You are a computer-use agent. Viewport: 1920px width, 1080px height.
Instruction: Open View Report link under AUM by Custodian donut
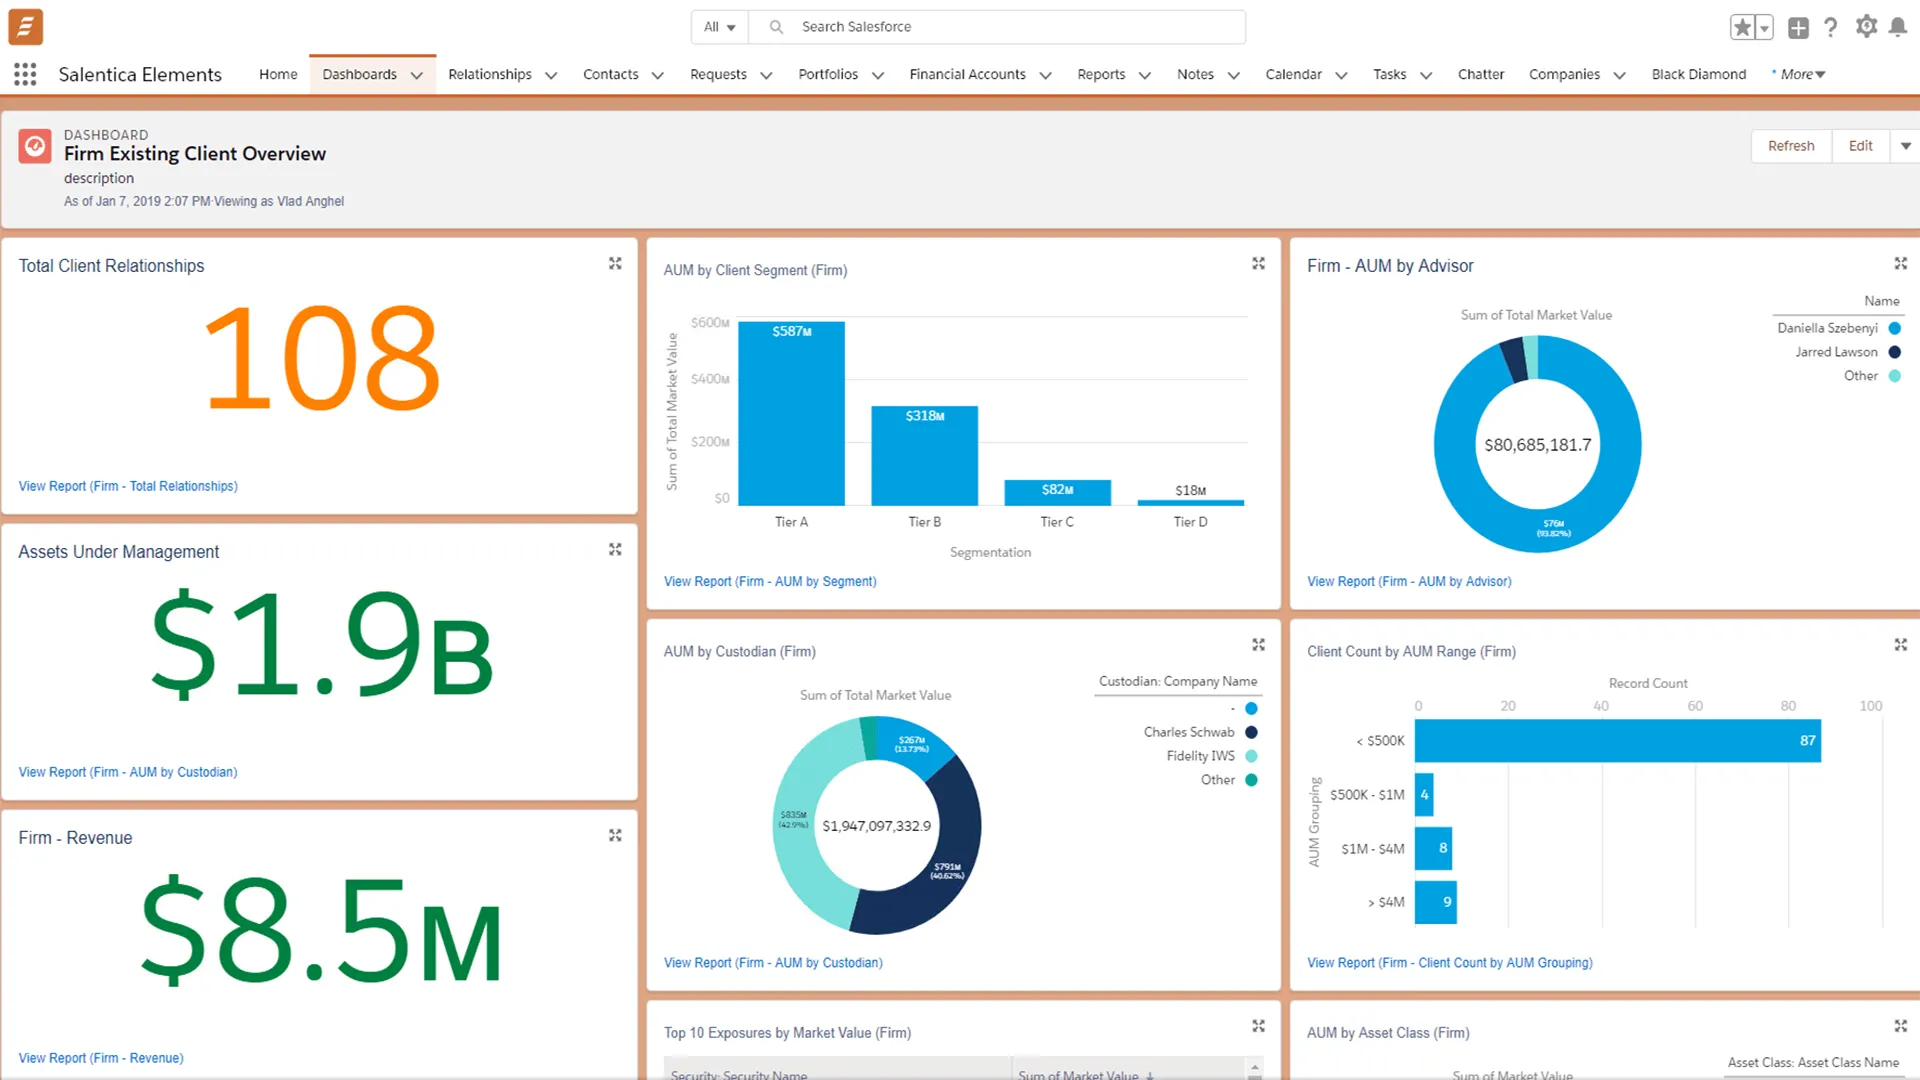773,963
